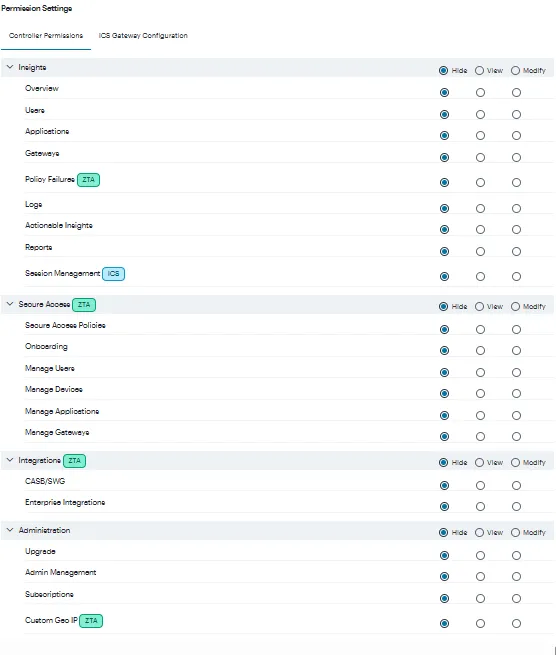Select View for Applications row
This screenshot has width=556, height=655.
pyautogui.click(x=480, y=135)
